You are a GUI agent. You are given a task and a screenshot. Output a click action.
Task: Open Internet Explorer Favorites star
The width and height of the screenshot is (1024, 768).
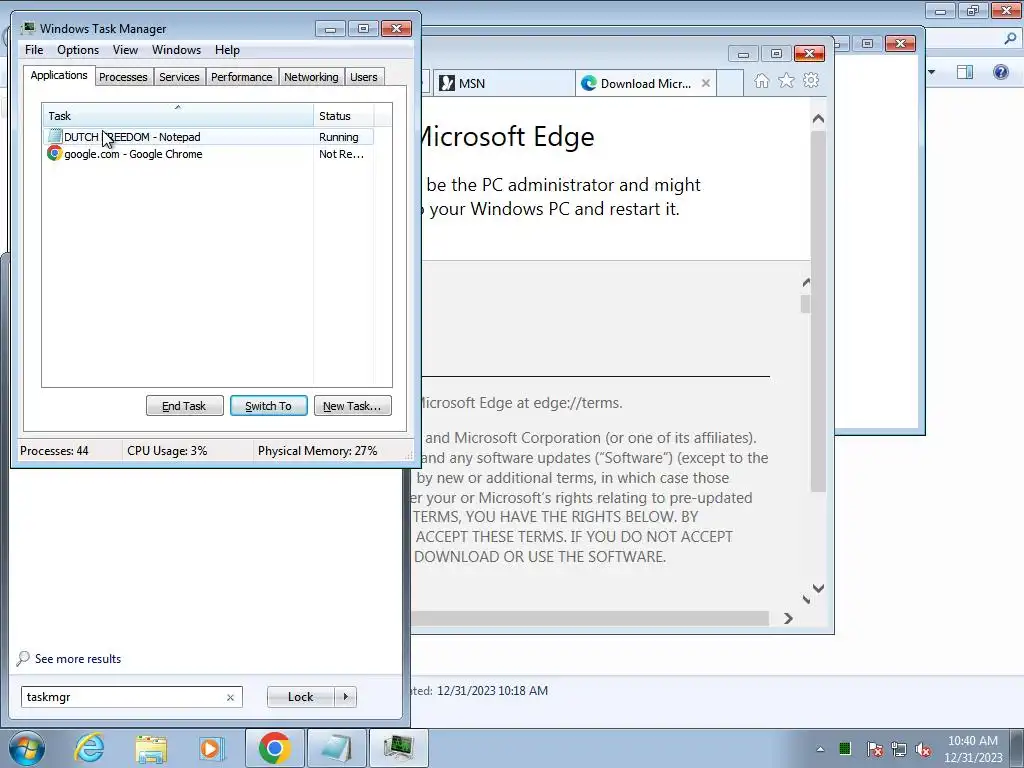coord(786,81)
